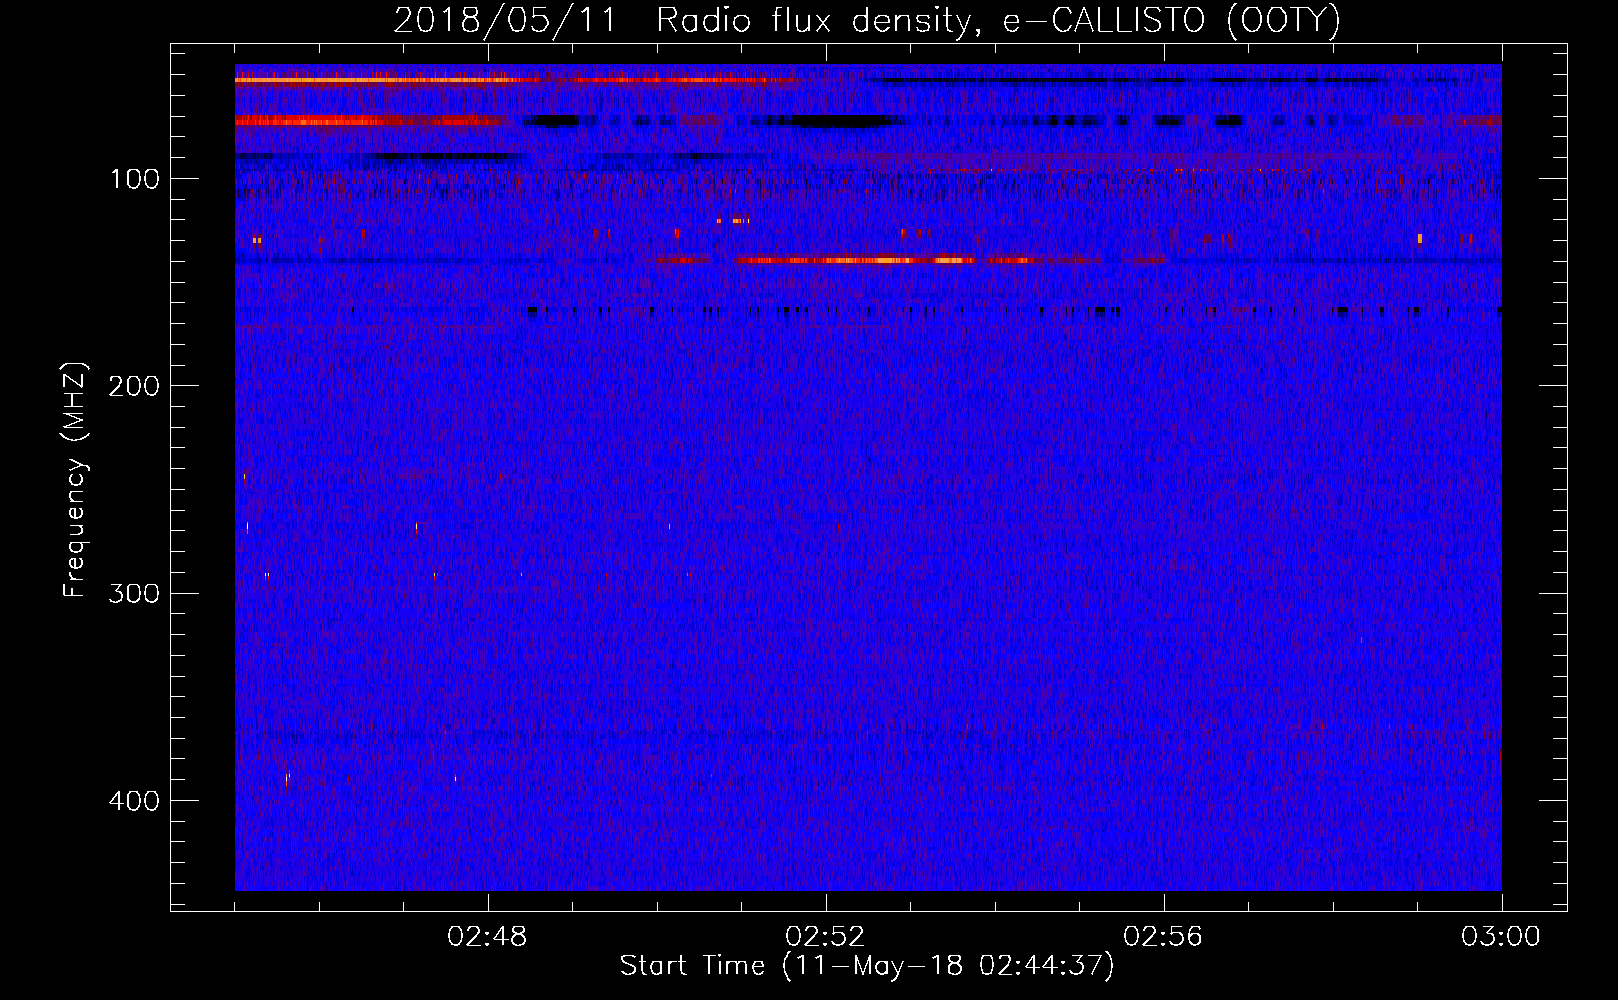This screenshot has width=1618, height=1000.
Task: Click the plot title "Radio flux density, e-CALLISTO (OOTY)"
Action: tap(998, 21)
